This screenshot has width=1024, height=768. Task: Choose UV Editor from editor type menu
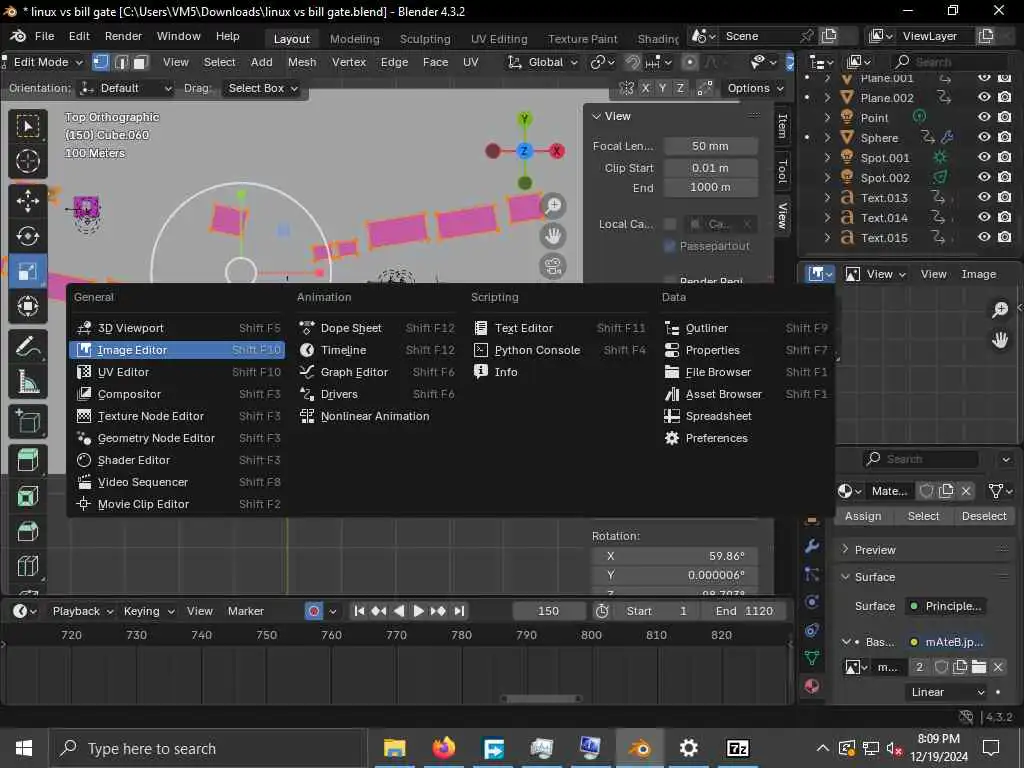177,372
